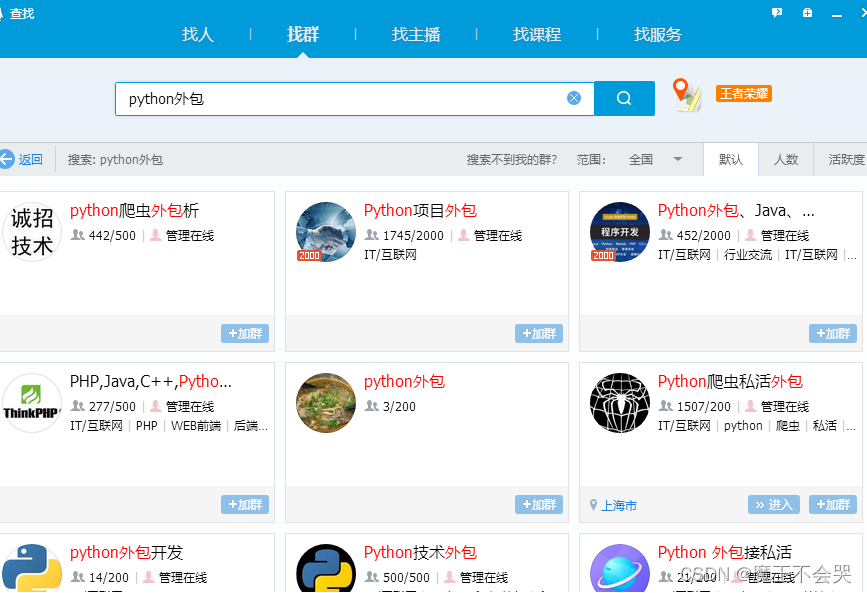Viewport: 867px width, 593px height.
Task: Click member count 1745/2000
Action: click(413, 236)
